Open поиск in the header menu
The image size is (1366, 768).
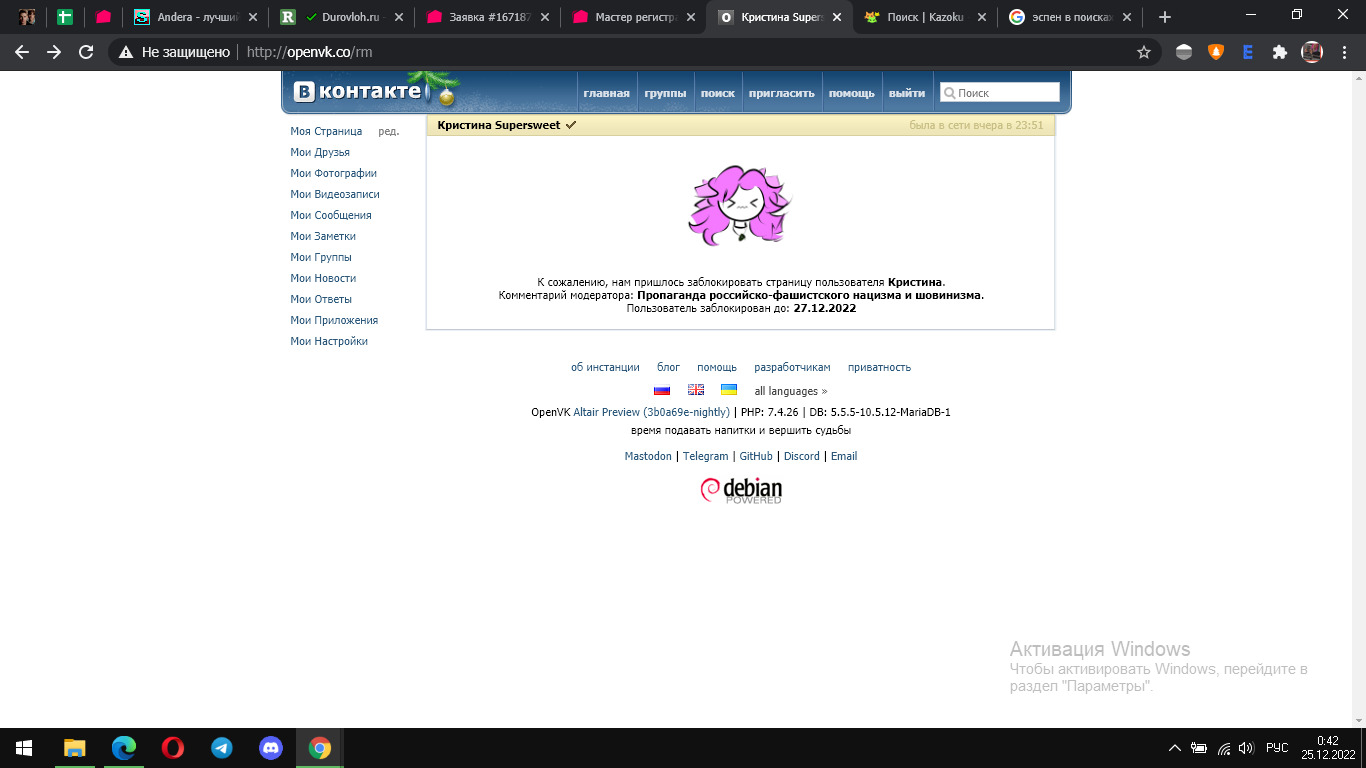[718, 93]
